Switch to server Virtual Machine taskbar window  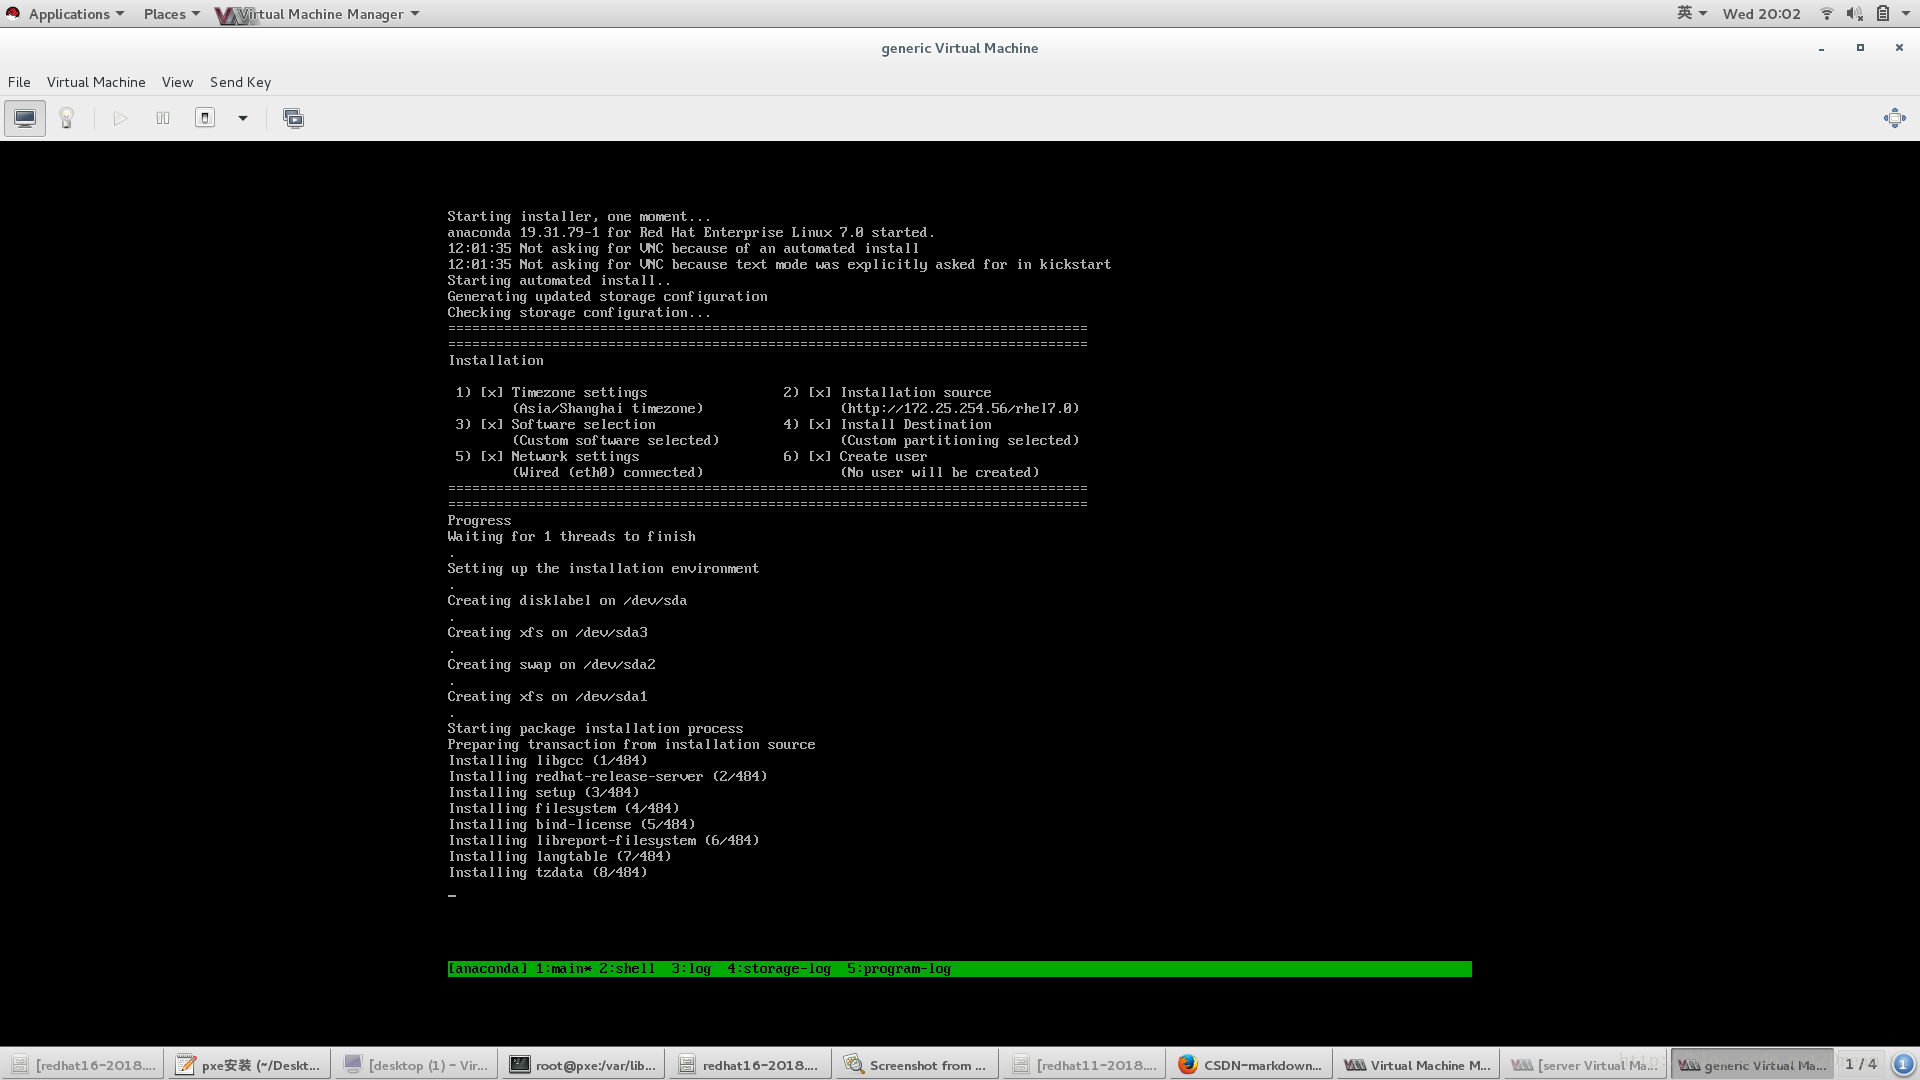point(1585,1065)
